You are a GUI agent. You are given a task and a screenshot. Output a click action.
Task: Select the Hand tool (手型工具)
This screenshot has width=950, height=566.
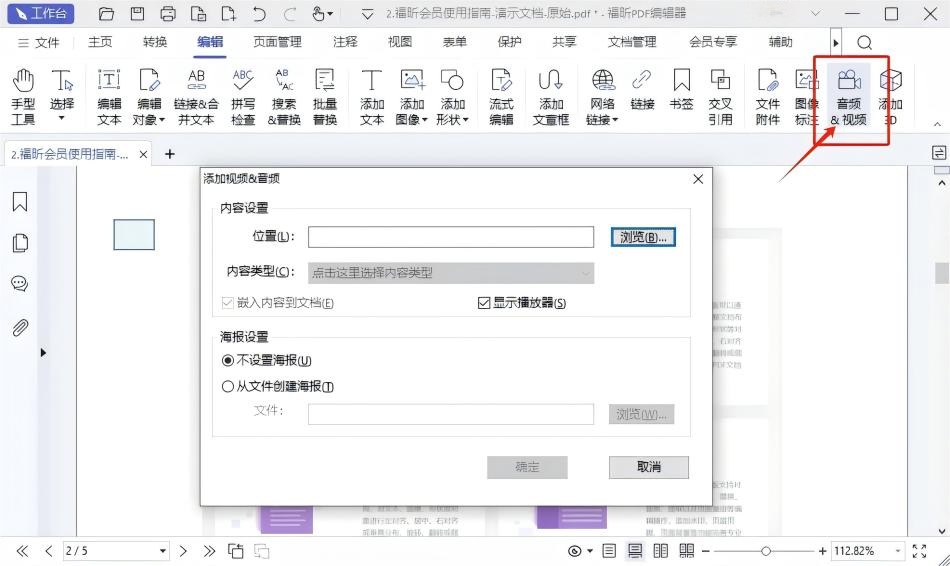click(x=22, y=96)
